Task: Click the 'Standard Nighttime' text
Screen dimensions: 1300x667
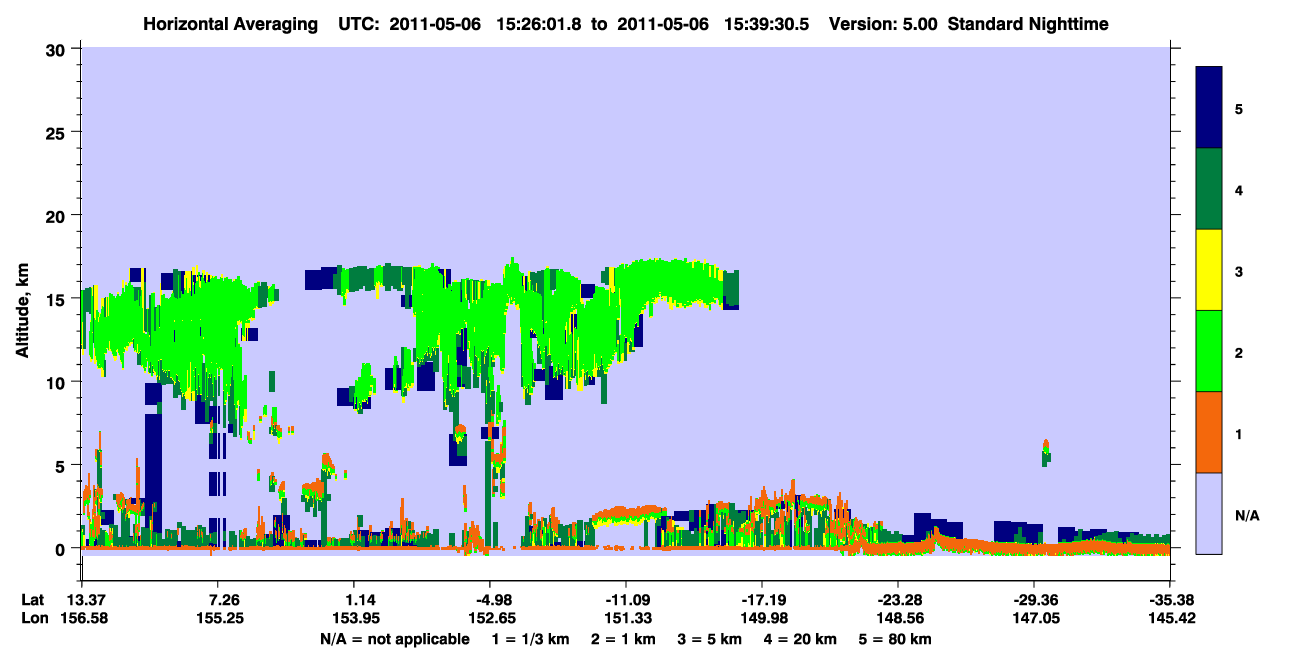Action: pos(1028,23)
